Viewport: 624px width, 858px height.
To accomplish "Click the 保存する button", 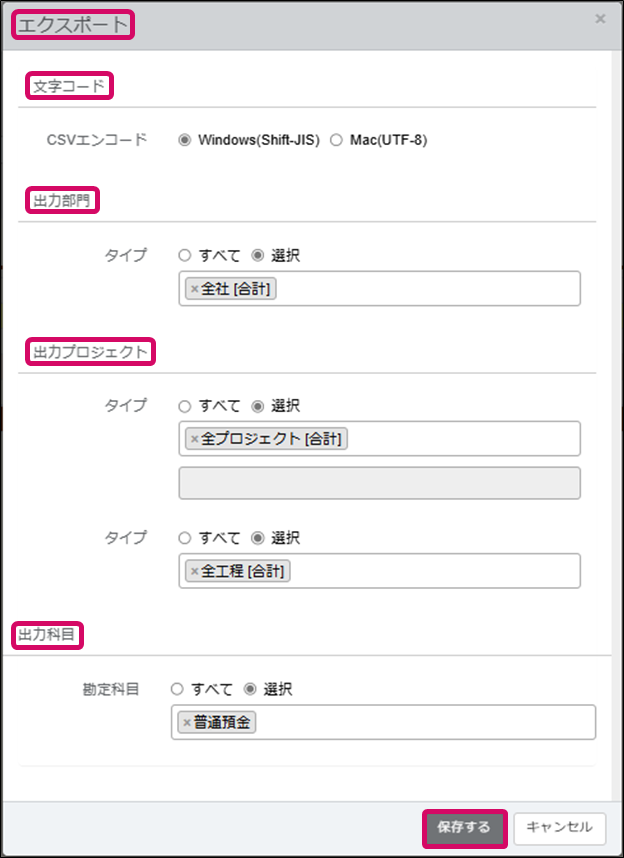I will coord(464,827).
